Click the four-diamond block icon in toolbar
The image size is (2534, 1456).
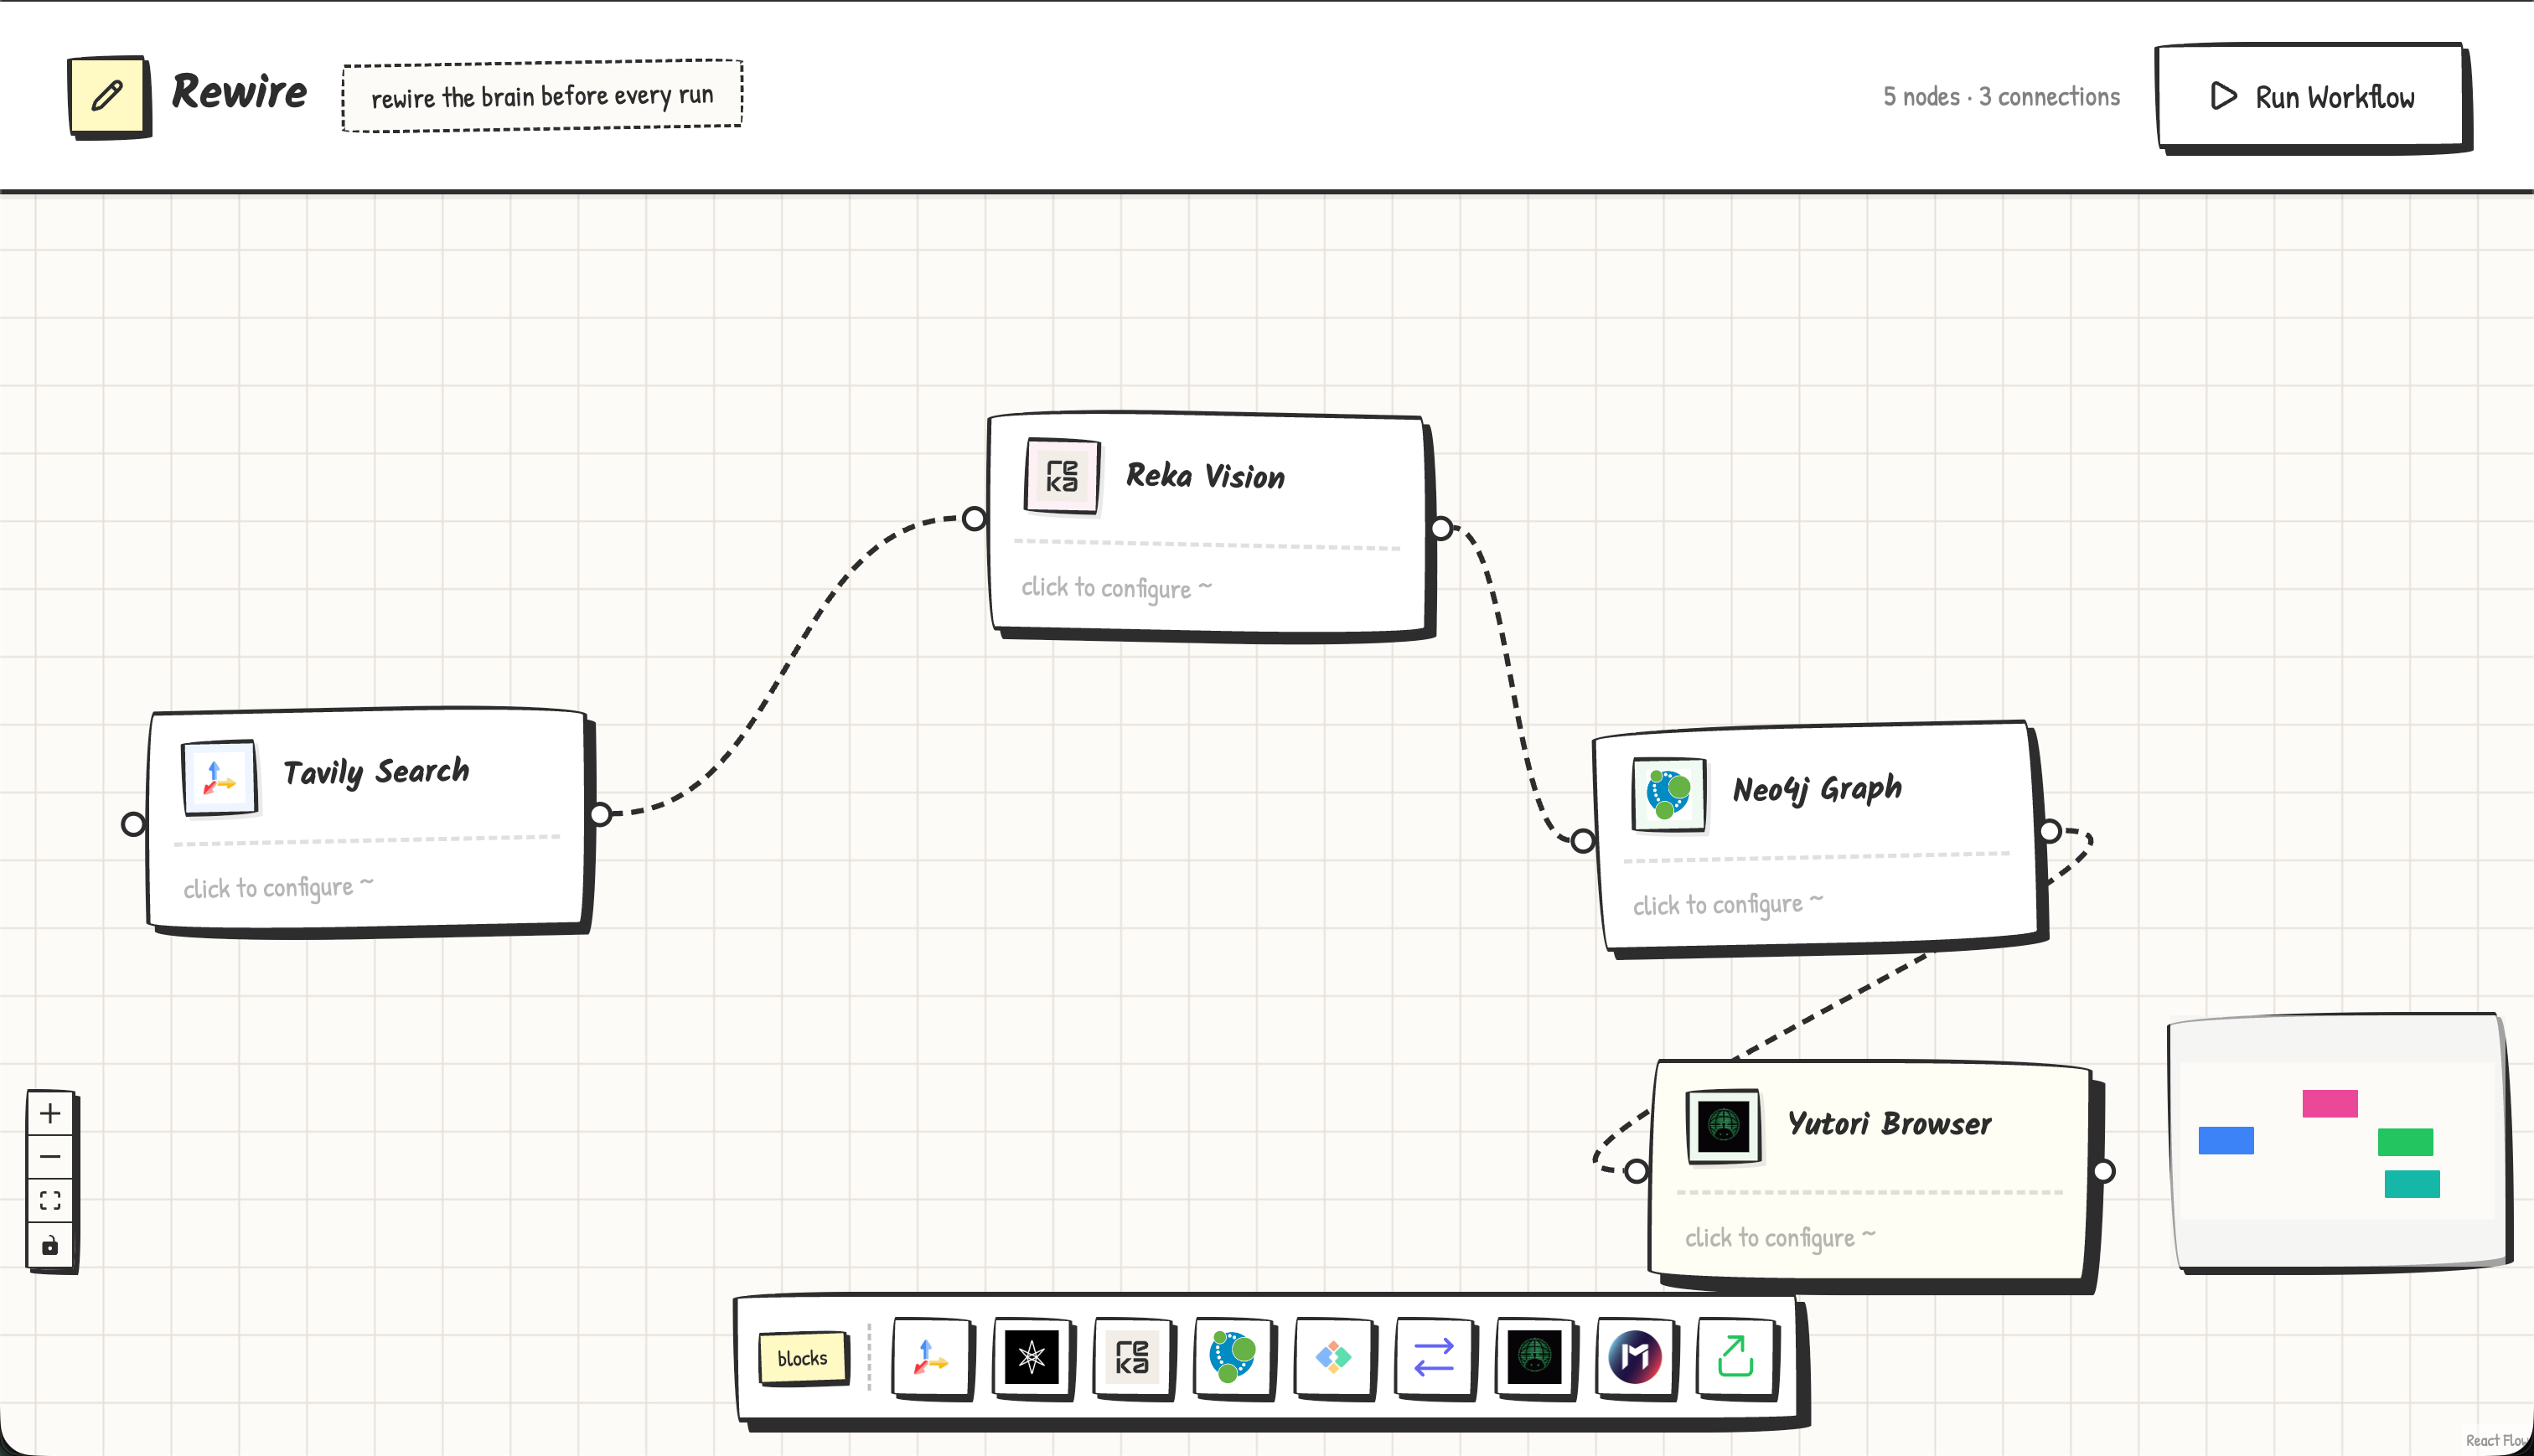(1333, 1357)
